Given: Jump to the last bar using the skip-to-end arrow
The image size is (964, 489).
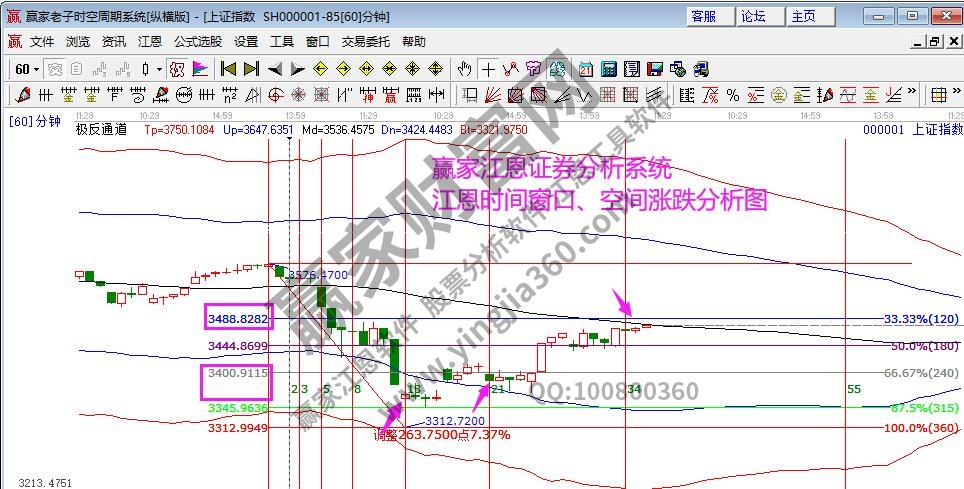Looking at the screenshot, I should click(x=251, y=69).
